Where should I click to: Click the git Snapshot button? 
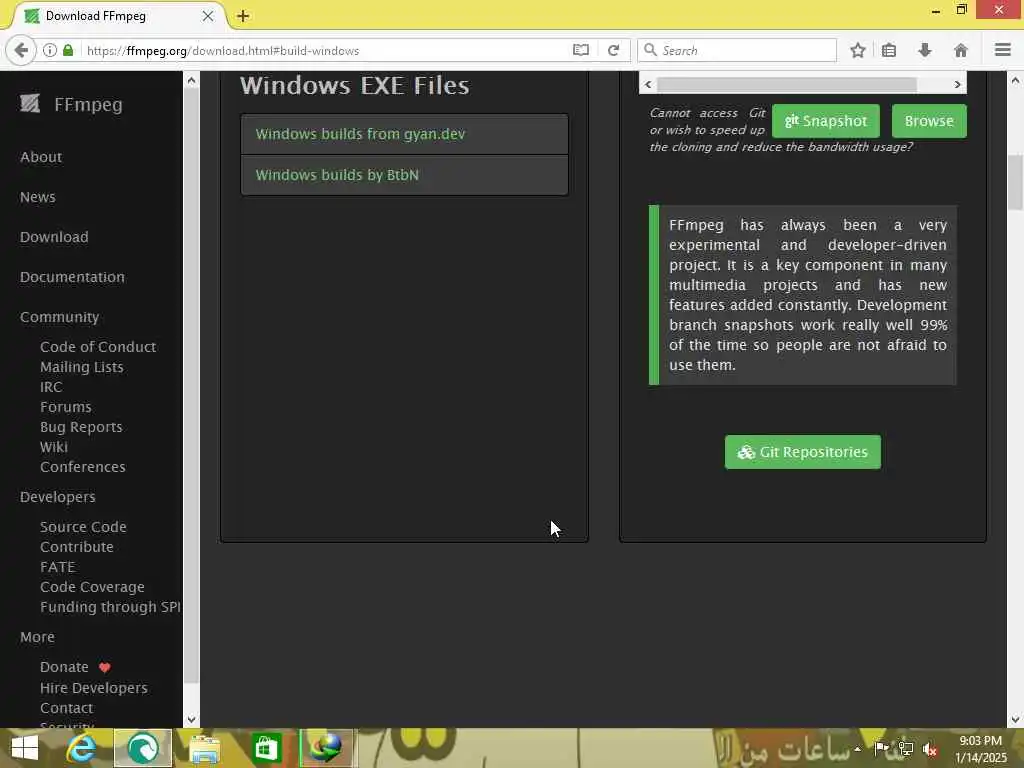825,121
